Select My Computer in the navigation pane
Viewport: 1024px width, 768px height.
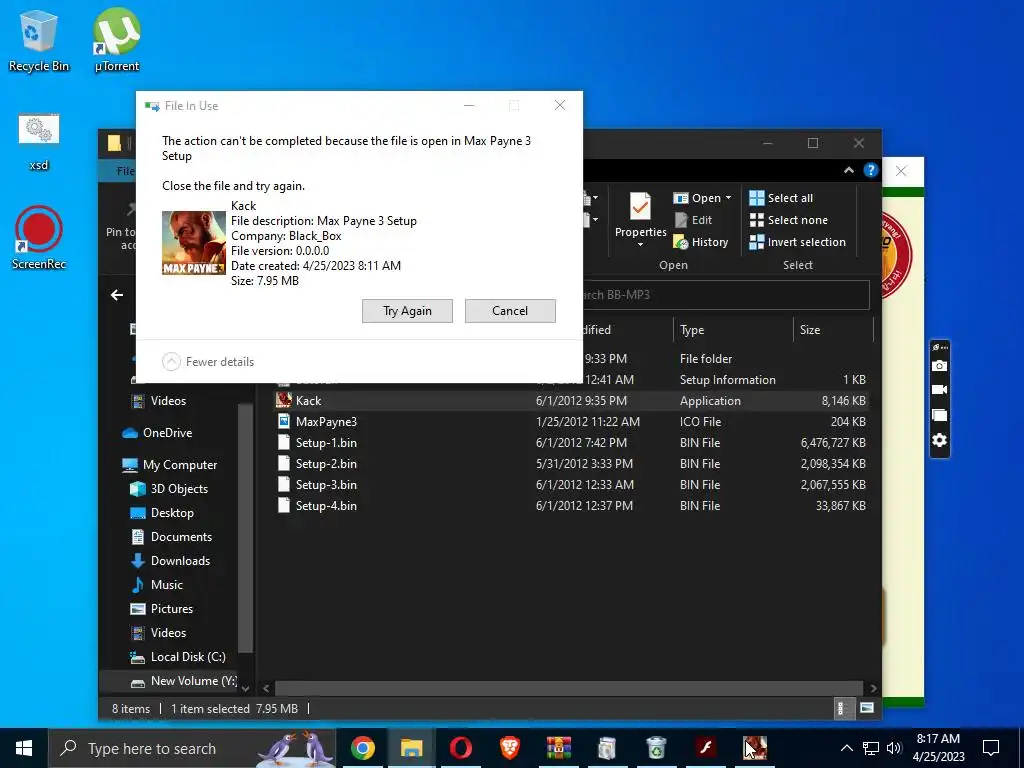170,465
